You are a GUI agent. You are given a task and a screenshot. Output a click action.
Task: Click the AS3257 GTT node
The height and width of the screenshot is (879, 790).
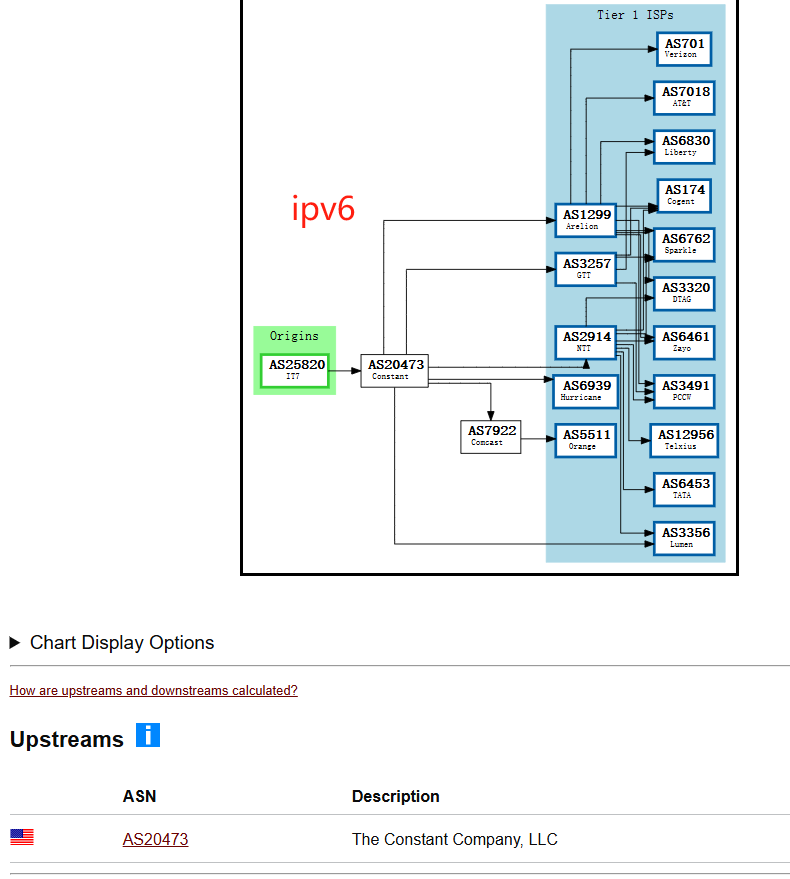pyautogui.click(x=586, y=269)
